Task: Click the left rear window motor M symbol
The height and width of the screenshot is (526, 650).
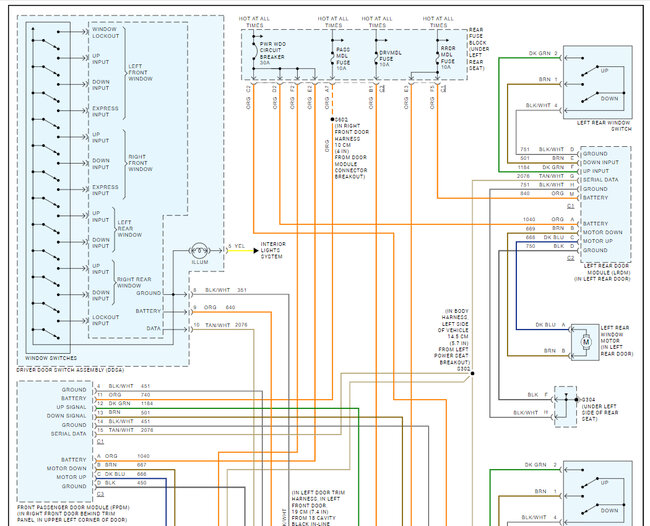Action: click(x=586, y=342)
